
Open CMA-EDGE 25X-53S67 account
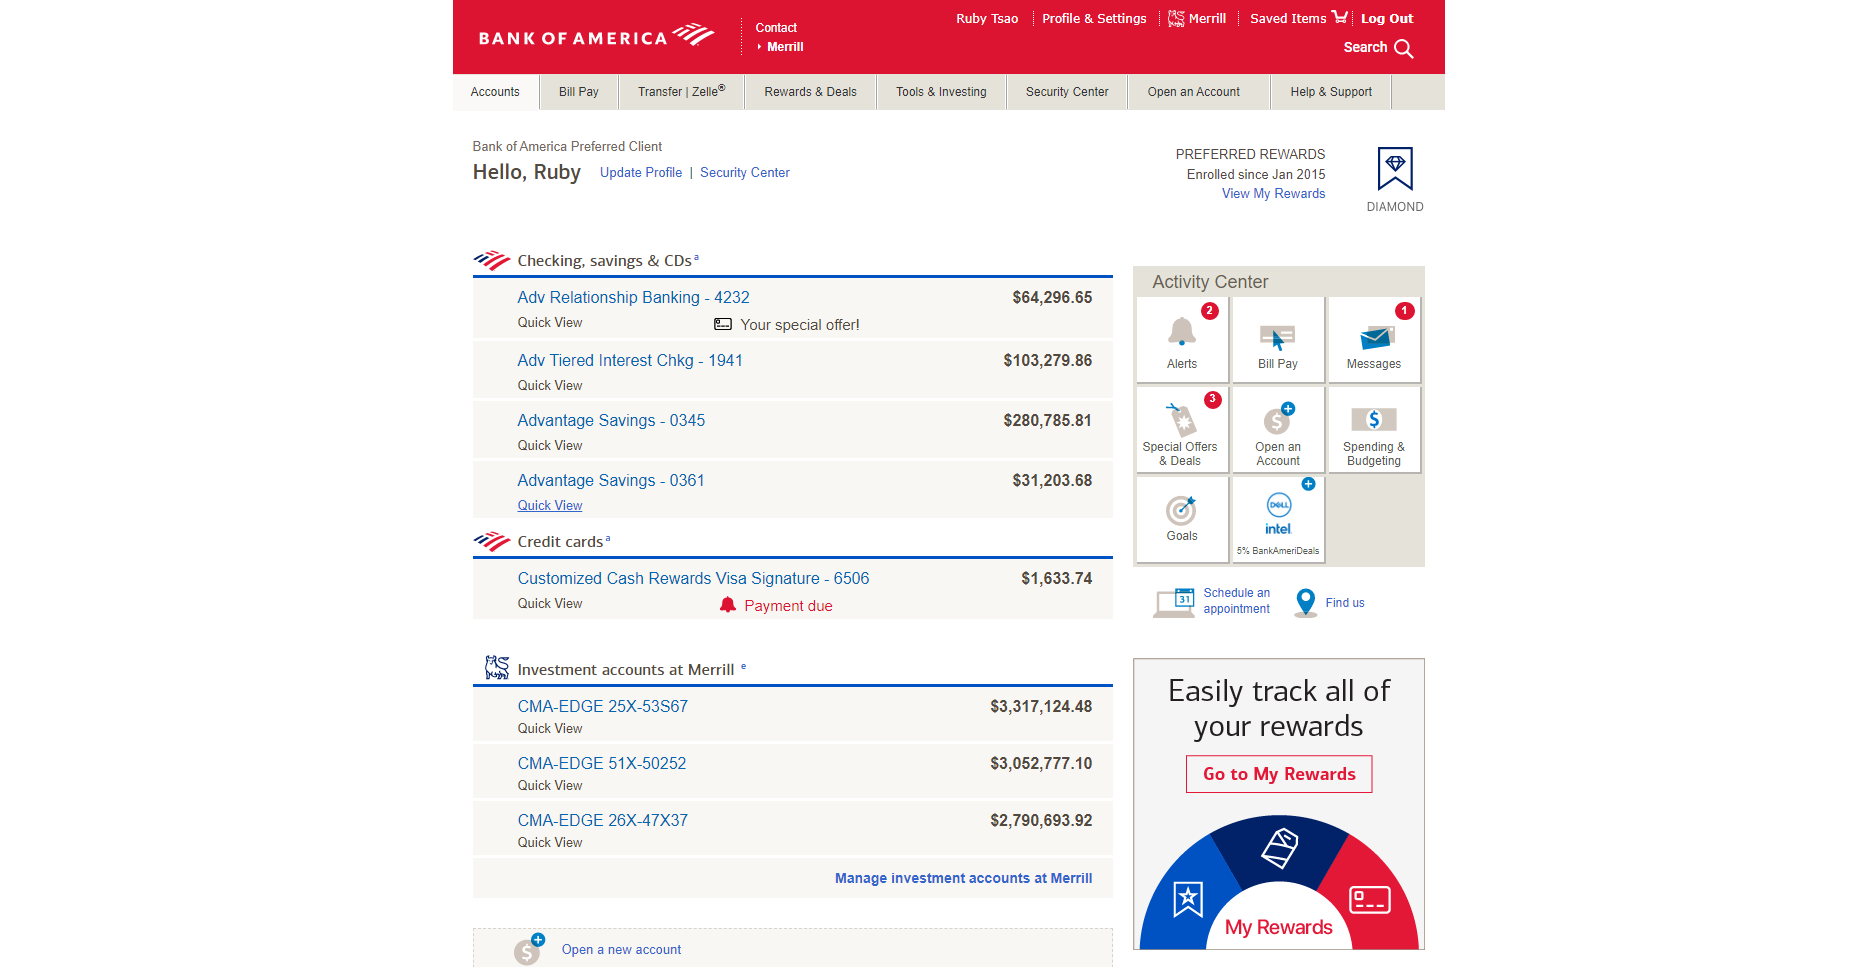point(602,707)
